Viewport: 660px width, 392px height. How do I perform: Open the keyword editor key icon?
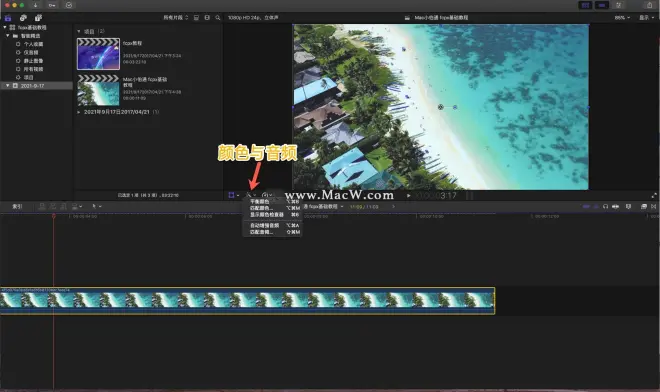(x=52, y=5)
